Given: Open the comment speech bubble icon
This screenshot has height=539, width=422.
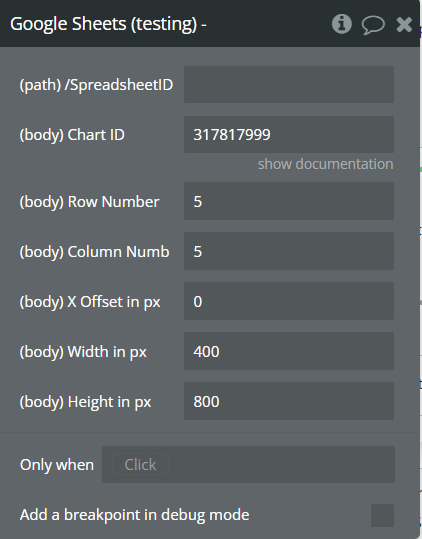Looking at the screenshot, I should point(373,25).
